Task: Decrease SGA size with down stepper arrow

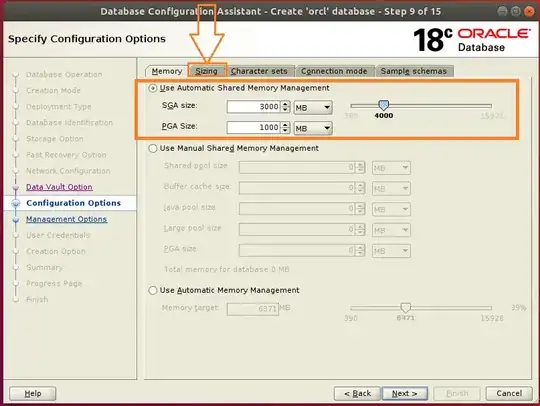Action: (x=285, y=110)
